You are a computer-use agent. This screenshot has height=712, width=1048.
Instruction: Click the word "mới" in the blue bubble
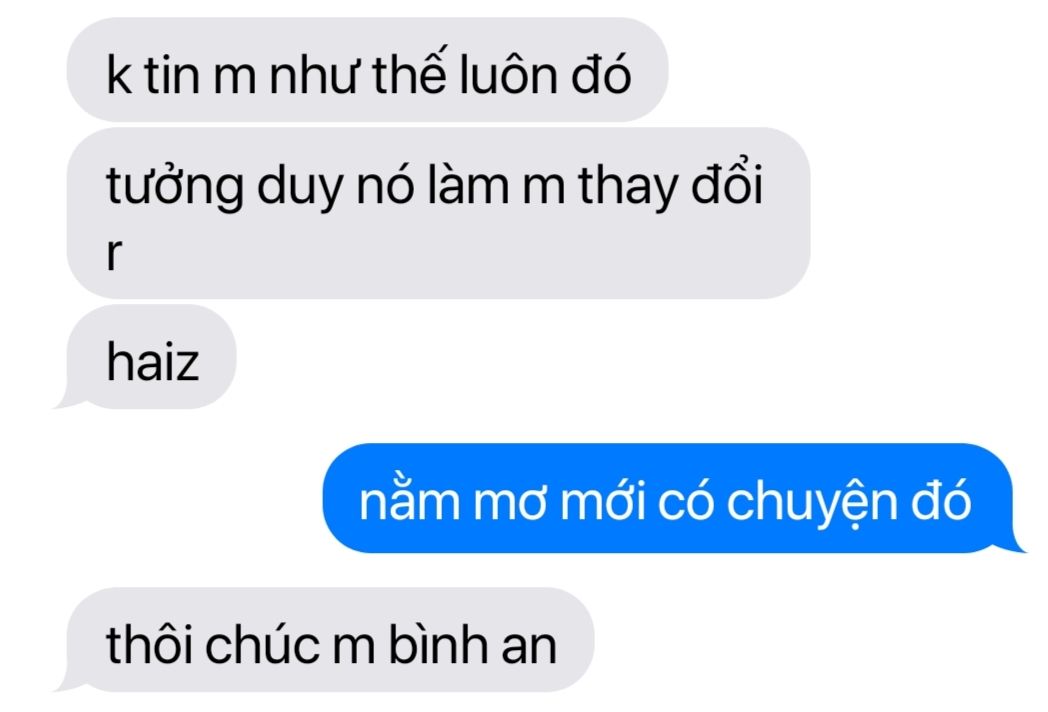[x=603, y=500]
